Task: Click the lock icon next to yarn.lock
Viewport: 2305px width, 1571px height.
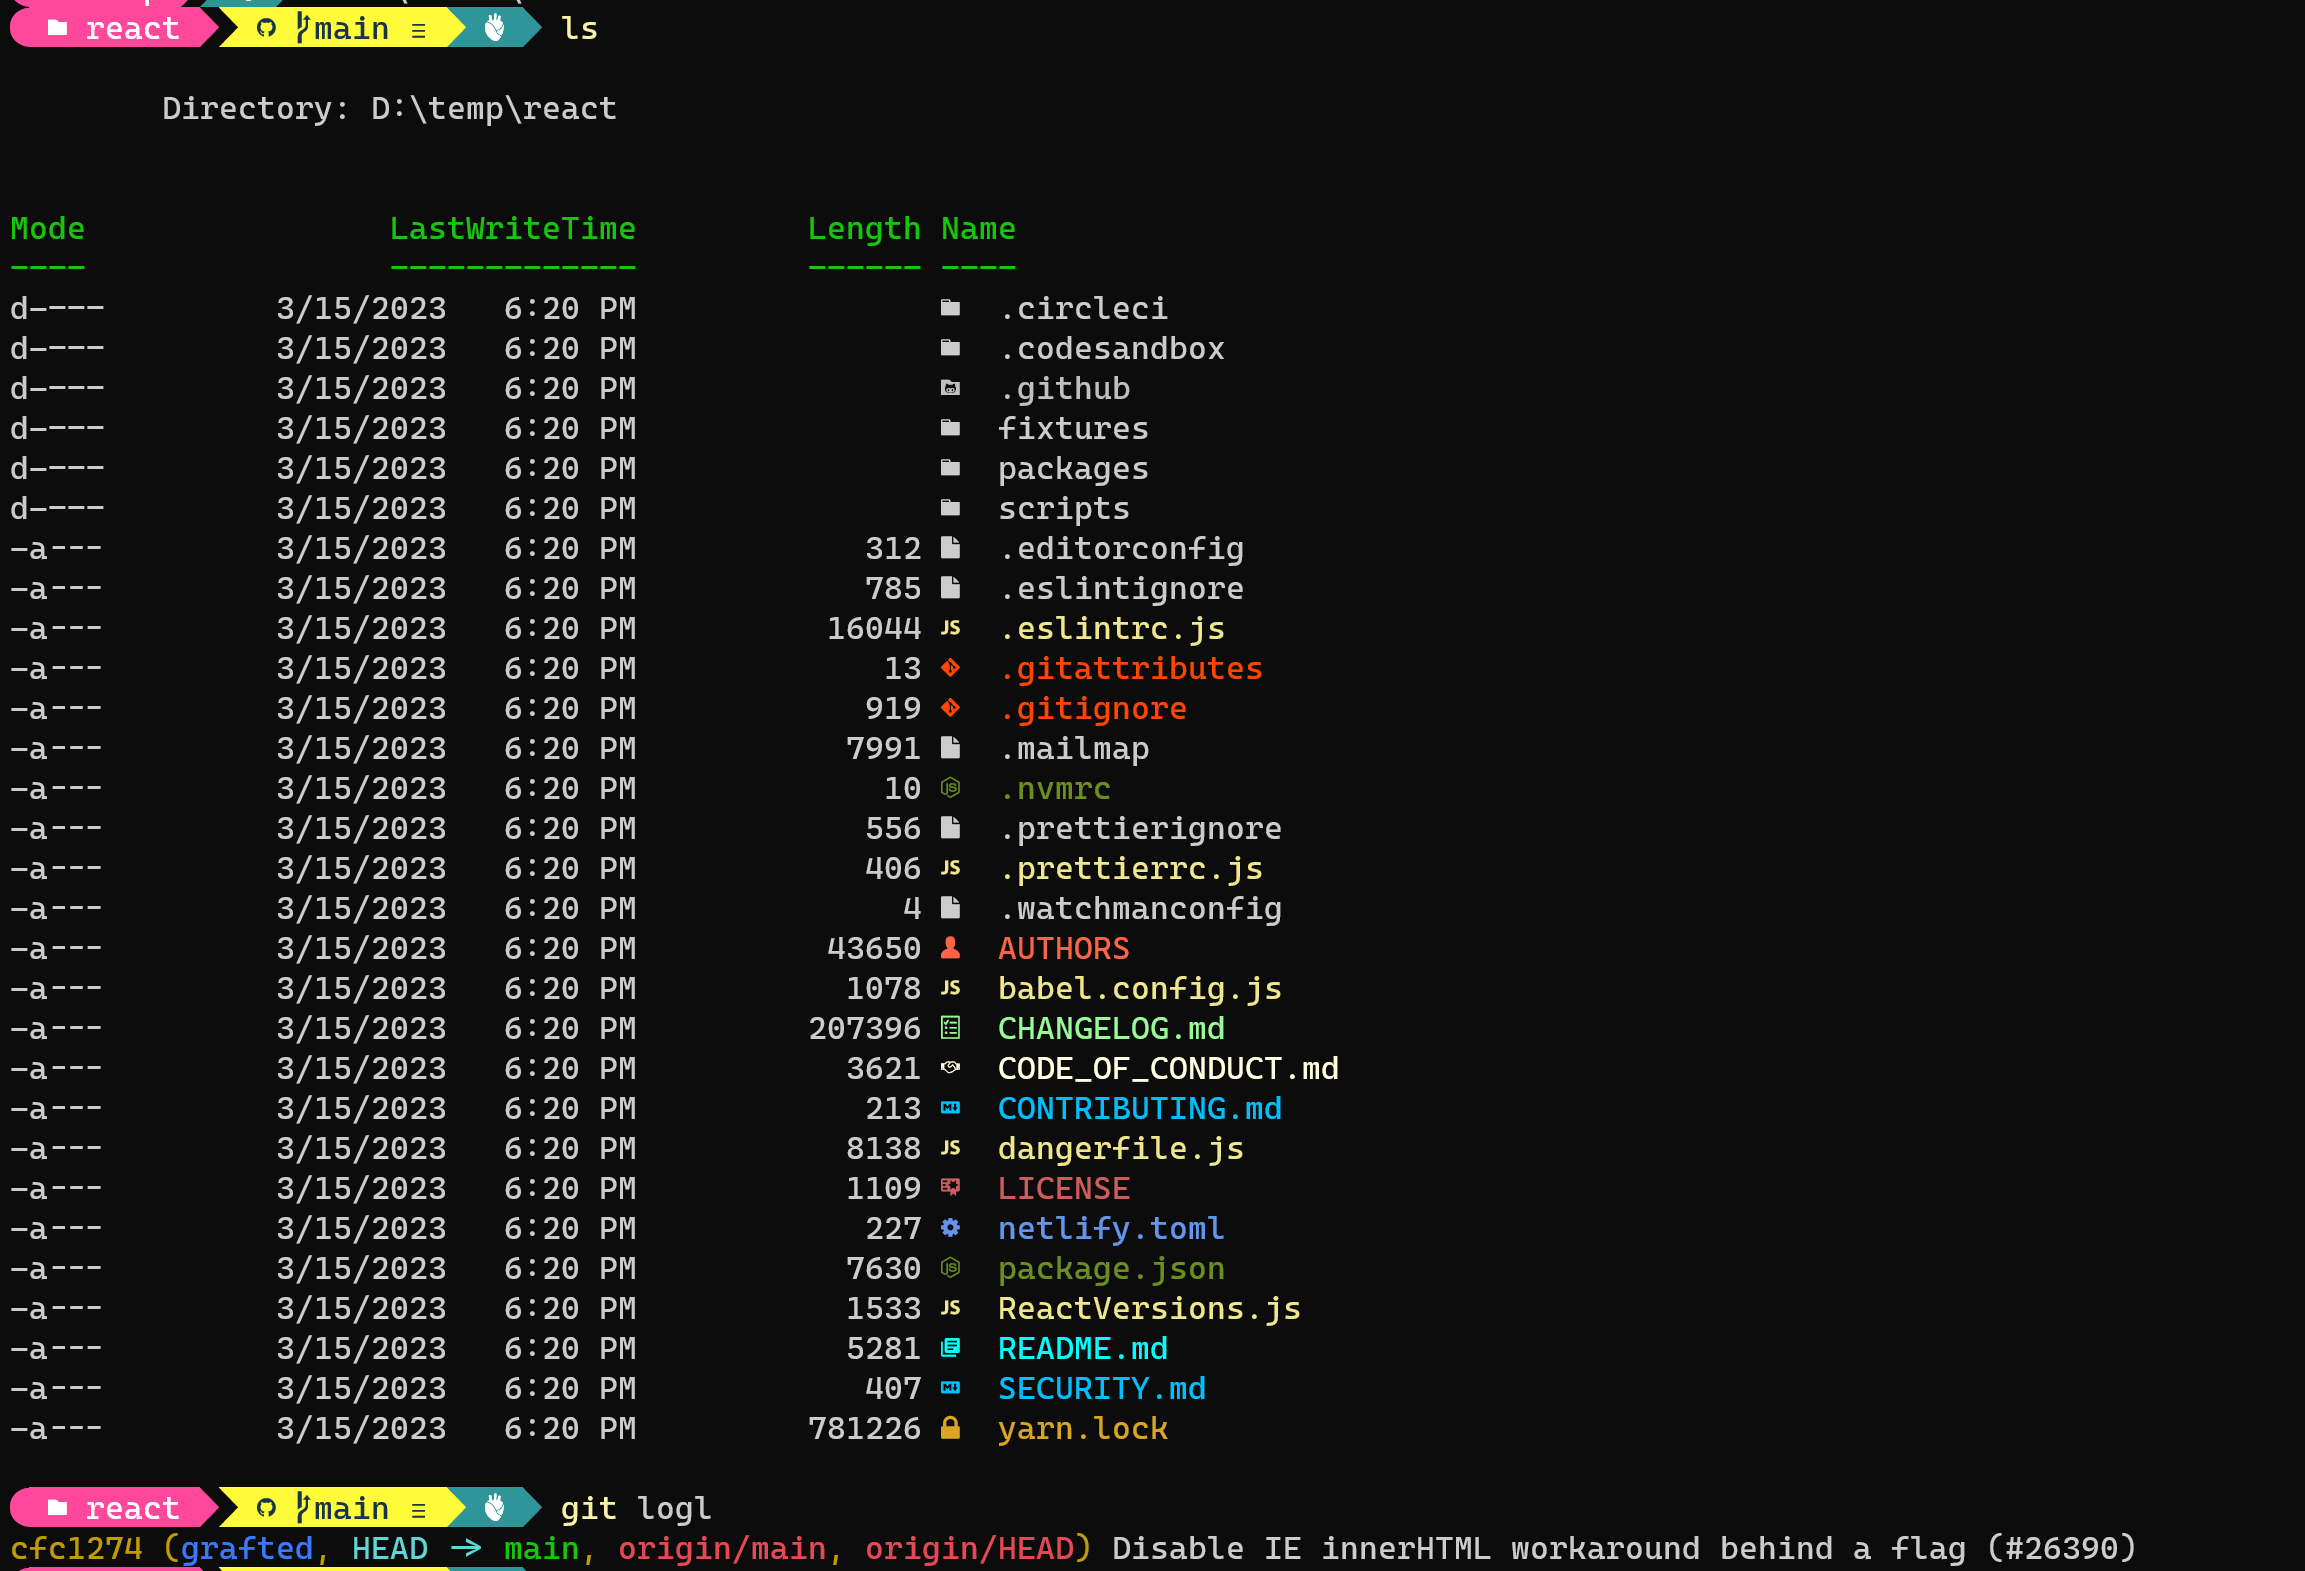Action: (950, 1428)
